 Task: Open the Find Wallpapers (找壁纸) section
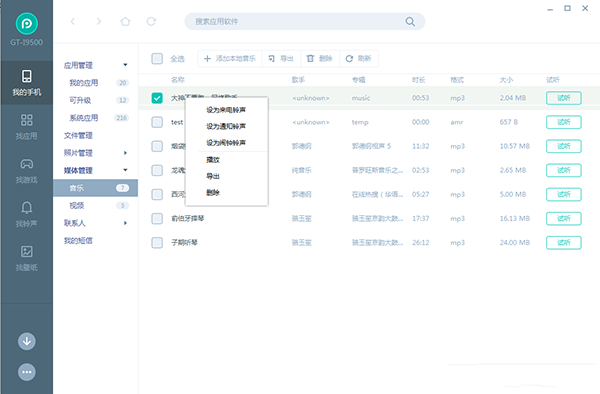[26, 258]
